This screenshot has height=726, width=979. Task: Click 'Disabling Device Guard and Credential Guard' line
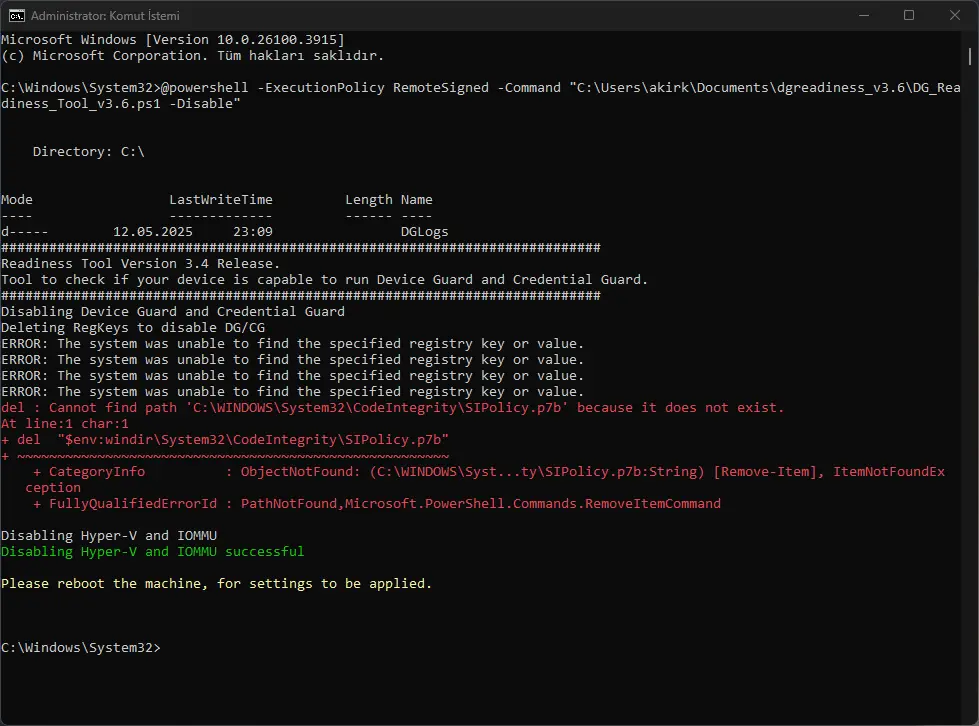pyautogui.click(x=173, y=311)
